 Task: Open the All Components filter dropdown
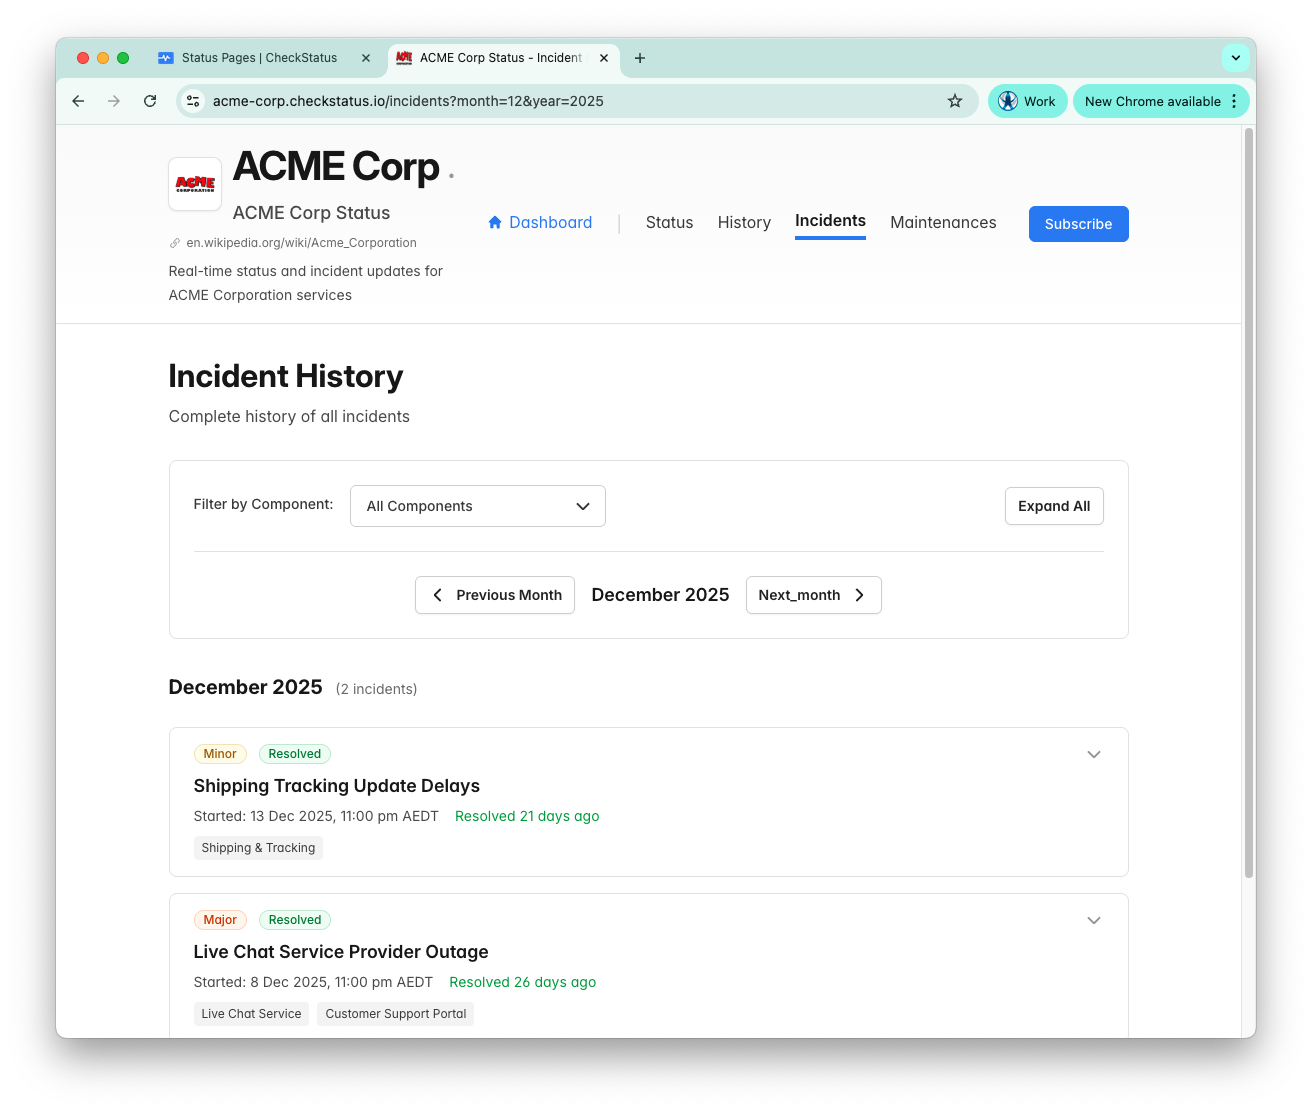[477, 506]
